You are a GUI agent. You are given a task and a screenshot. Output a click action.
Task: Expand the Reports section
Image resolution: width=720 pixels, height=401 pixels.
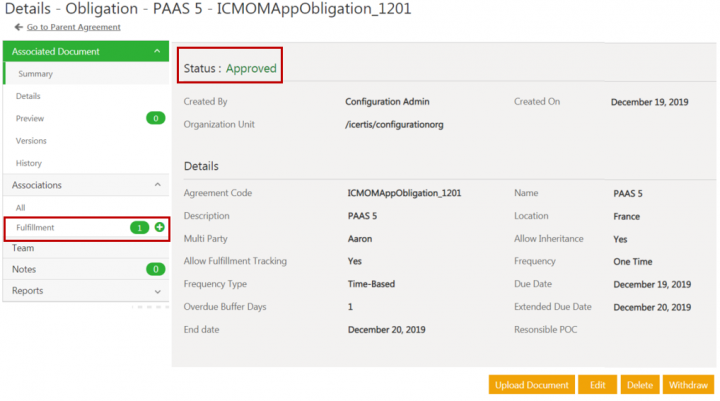157,291
